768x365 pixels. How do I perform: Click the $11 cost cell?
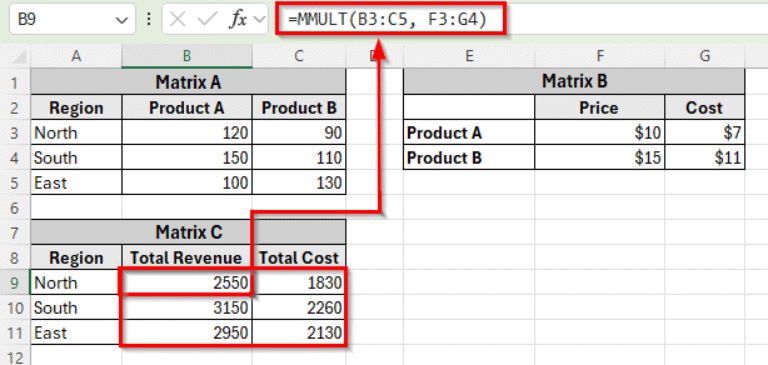pyautogui.click(x=704, y=158)
